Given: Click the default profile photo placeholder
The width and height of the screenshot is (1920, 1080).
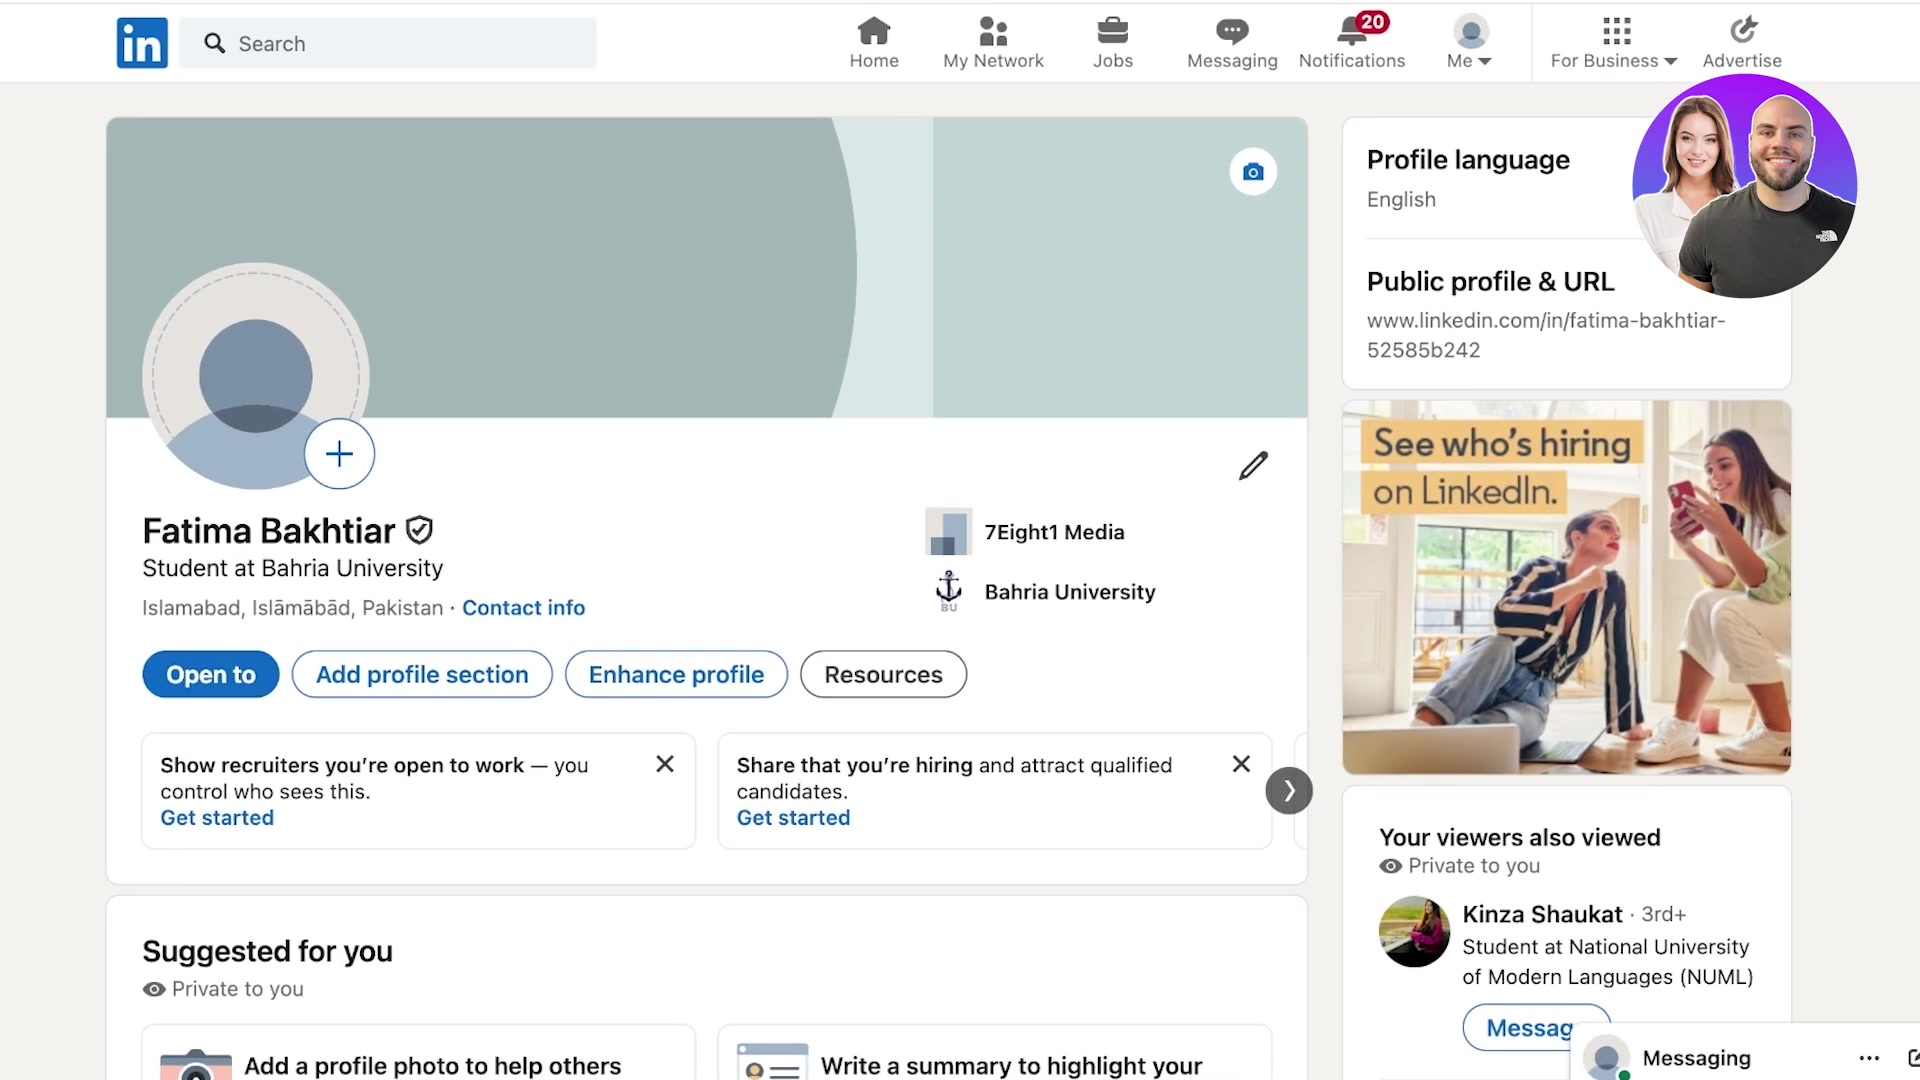Looking at the screenshot, I should (256, 376).
